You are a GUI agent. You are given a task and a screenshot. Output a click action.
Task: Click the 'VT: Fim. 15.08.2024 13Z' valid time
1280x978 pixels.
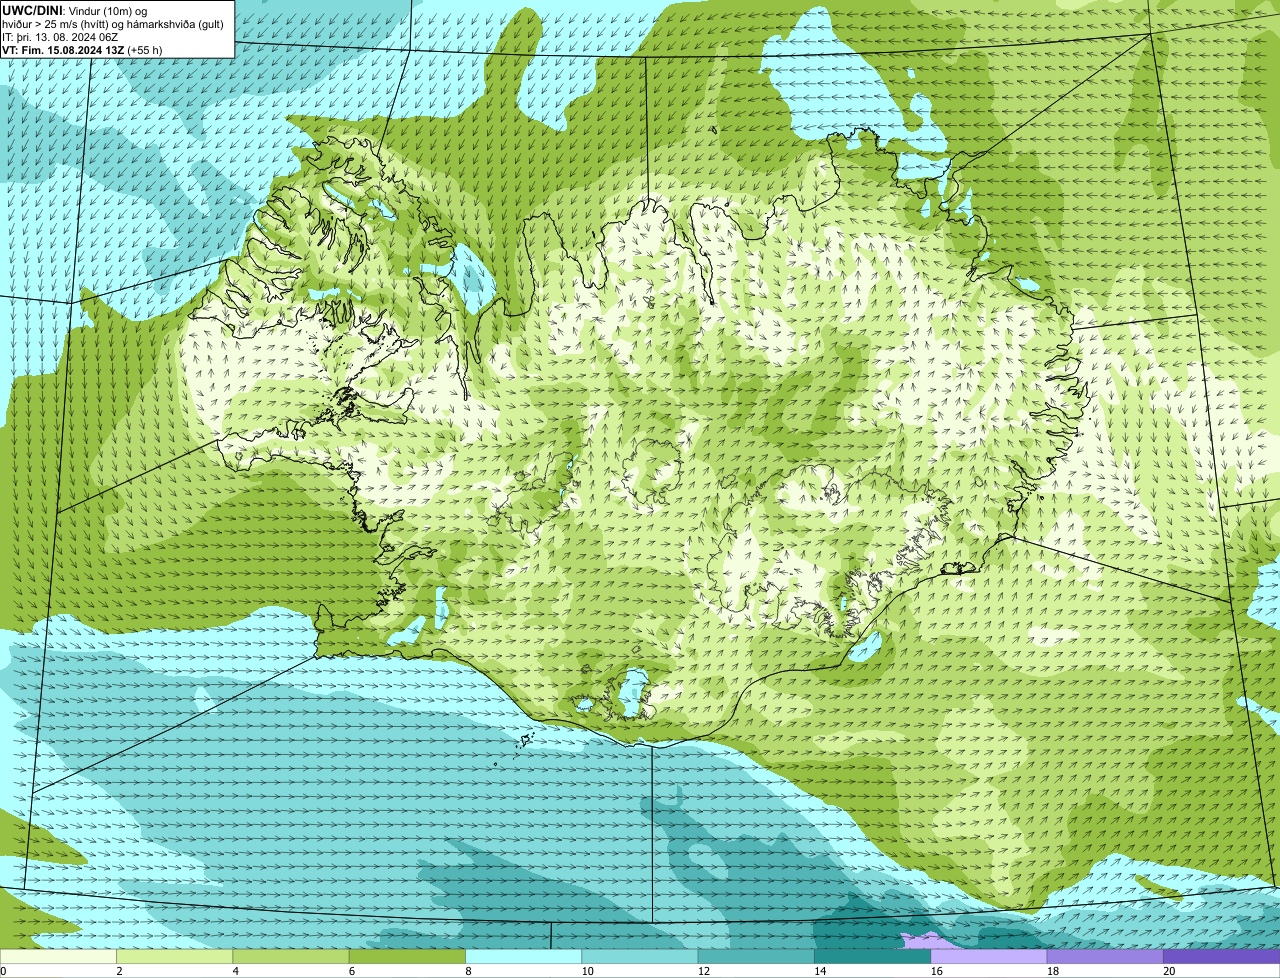click(x=63, y=50)
